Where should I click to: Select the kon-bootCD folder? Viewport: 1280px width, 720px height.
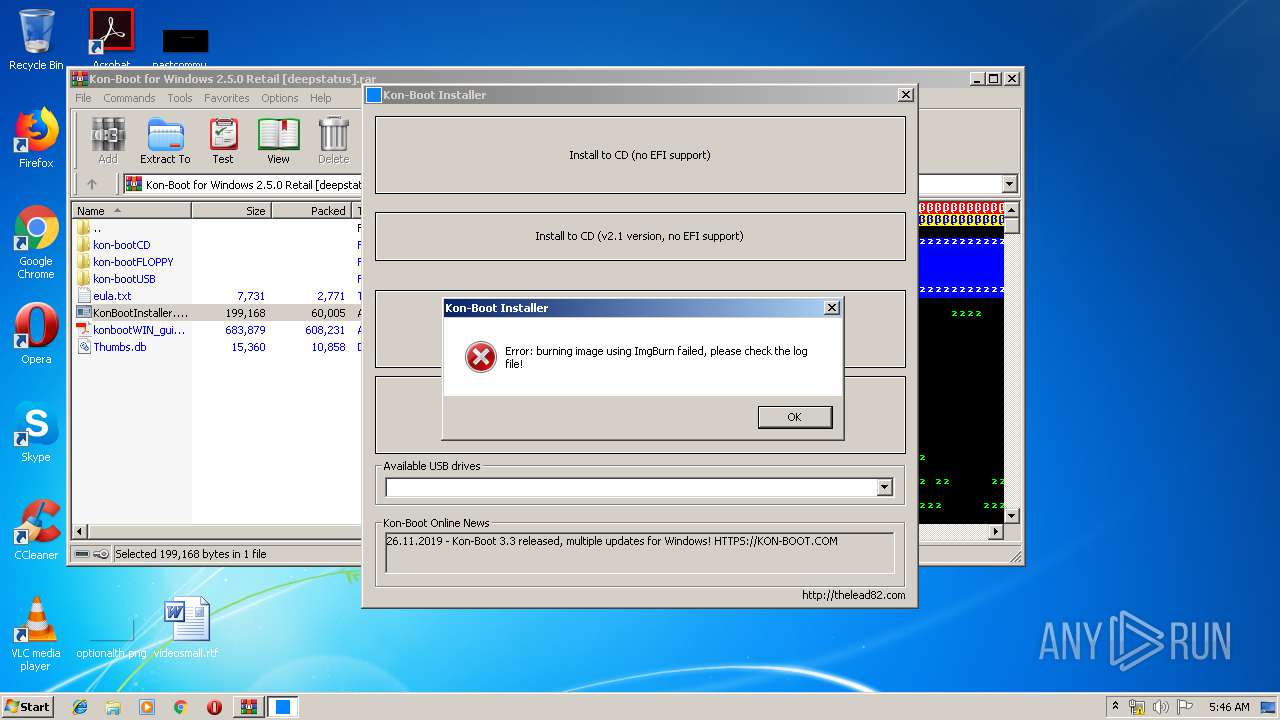[121, 245]
